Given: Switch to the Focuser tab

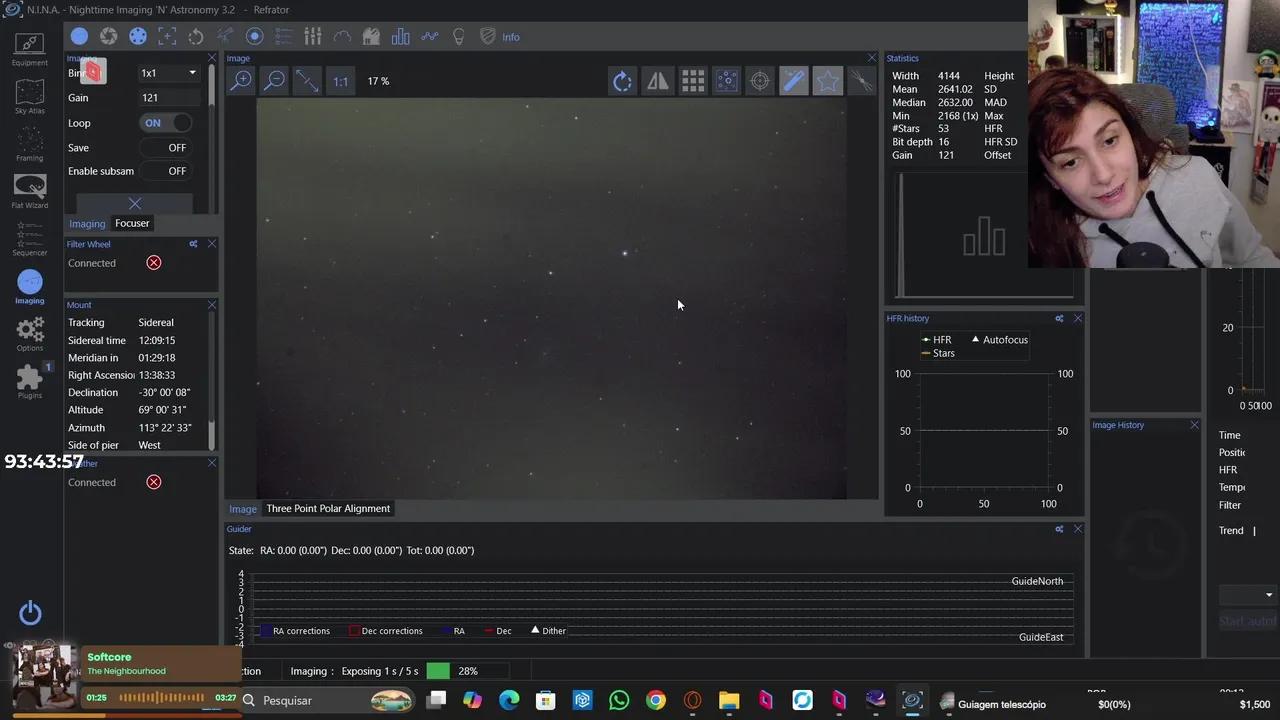Looking at the screenshot, I should [132, 223].
